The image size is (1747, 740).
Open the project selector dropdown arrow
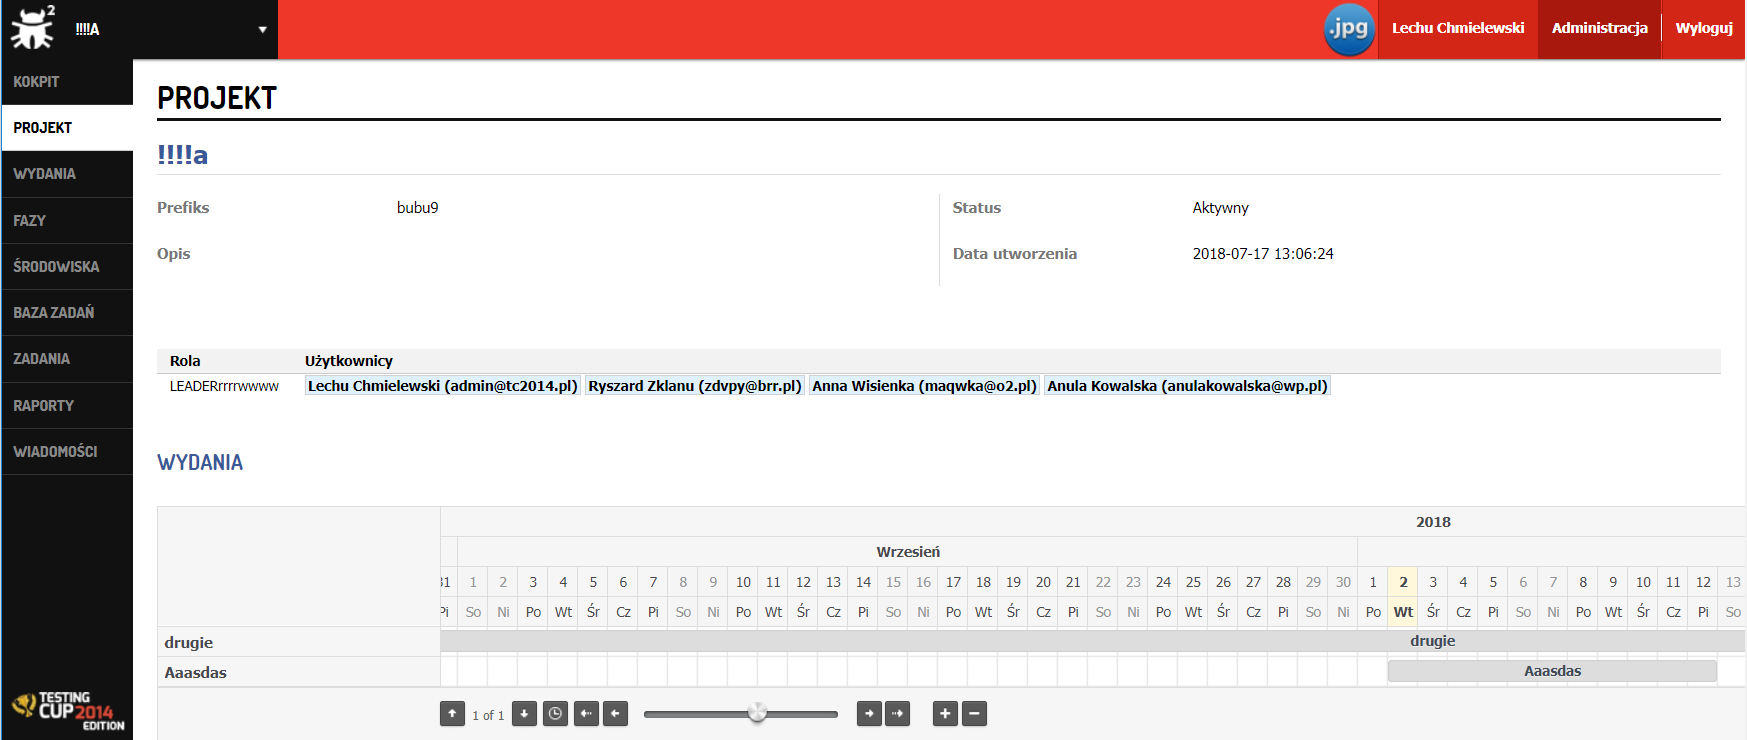[x=262, y=30]
